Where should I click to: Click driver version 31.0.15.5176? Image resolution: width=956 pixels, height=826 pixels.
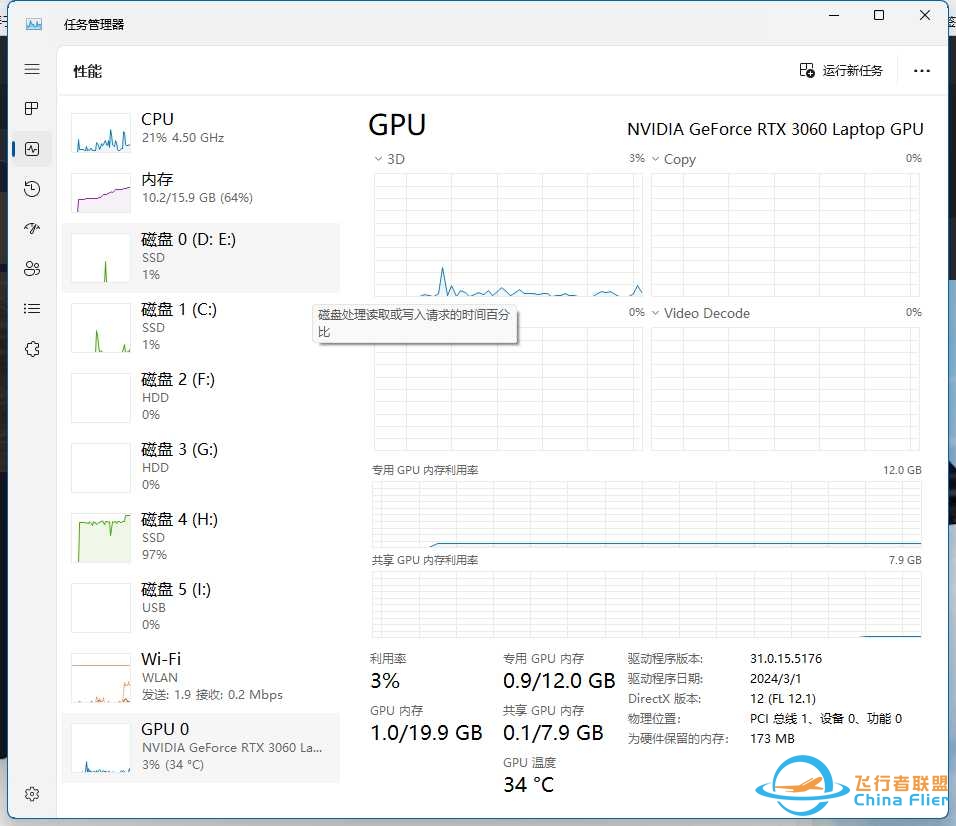(786, 658)
